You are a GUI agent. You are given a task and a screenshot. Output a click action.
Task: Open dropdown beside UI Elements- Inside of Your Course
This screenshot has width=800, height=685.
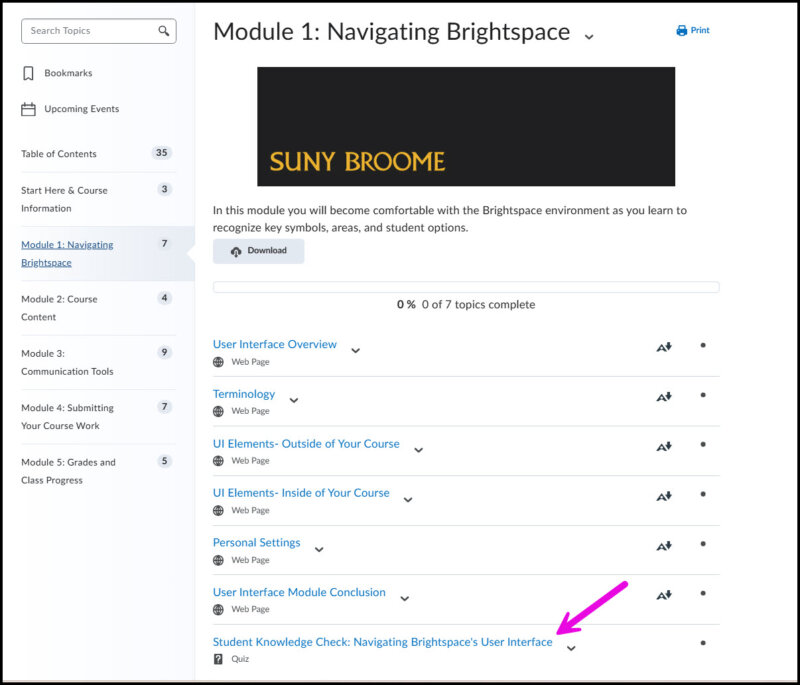(x=408, y=499)
